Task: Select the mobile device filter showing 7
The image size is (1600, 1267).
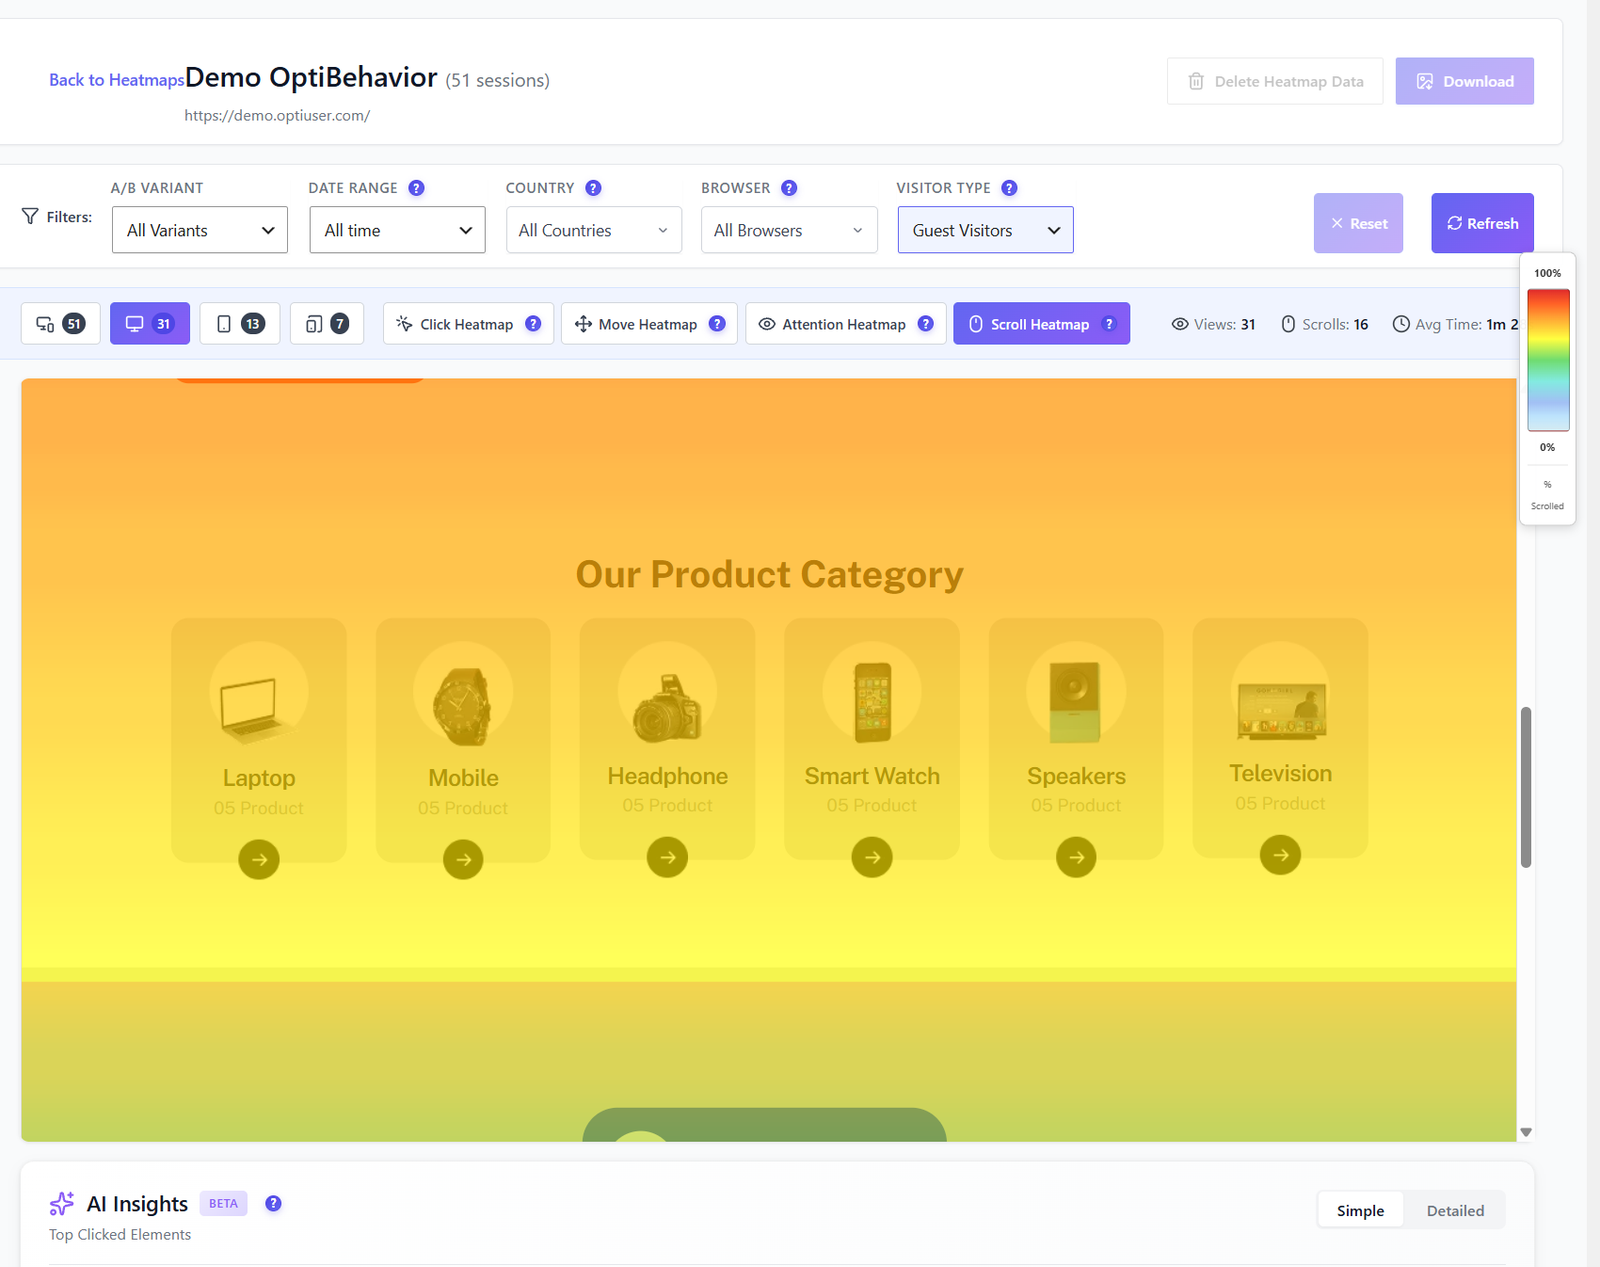Action: pos(327,324)
